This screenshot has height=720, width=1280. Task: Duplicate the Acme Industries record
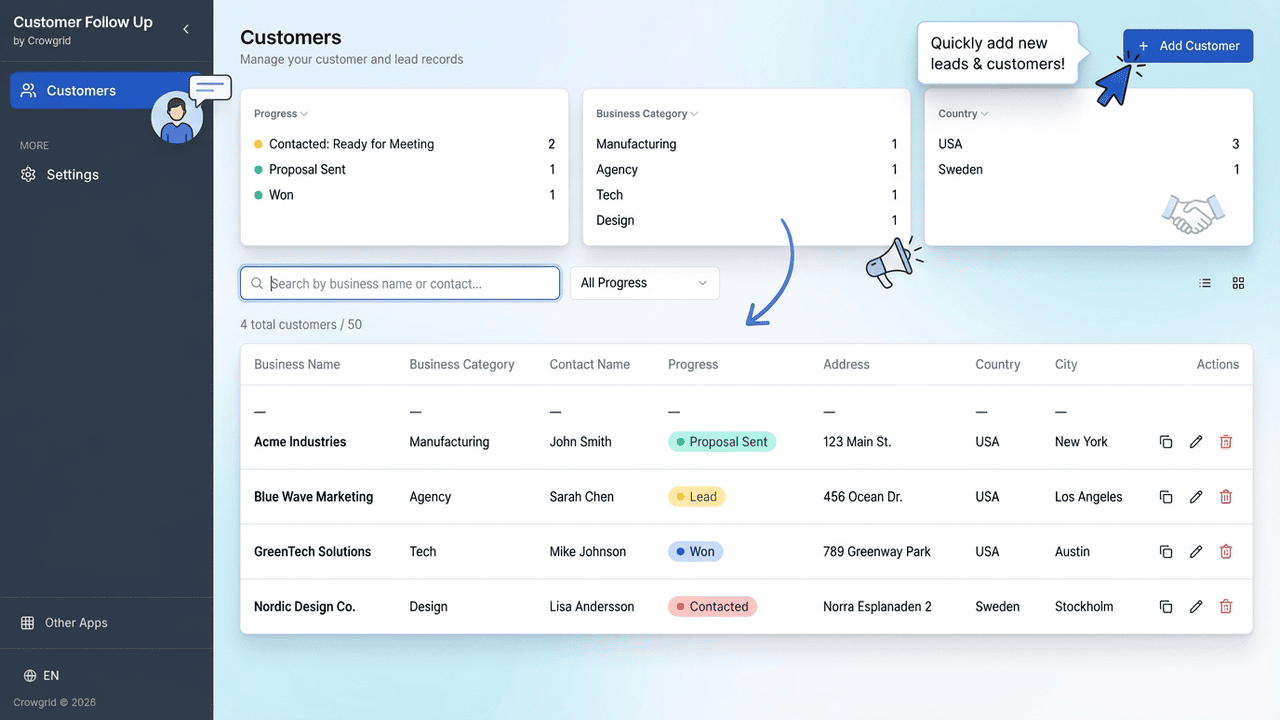pyautogui.click(x=1166, y=442)
